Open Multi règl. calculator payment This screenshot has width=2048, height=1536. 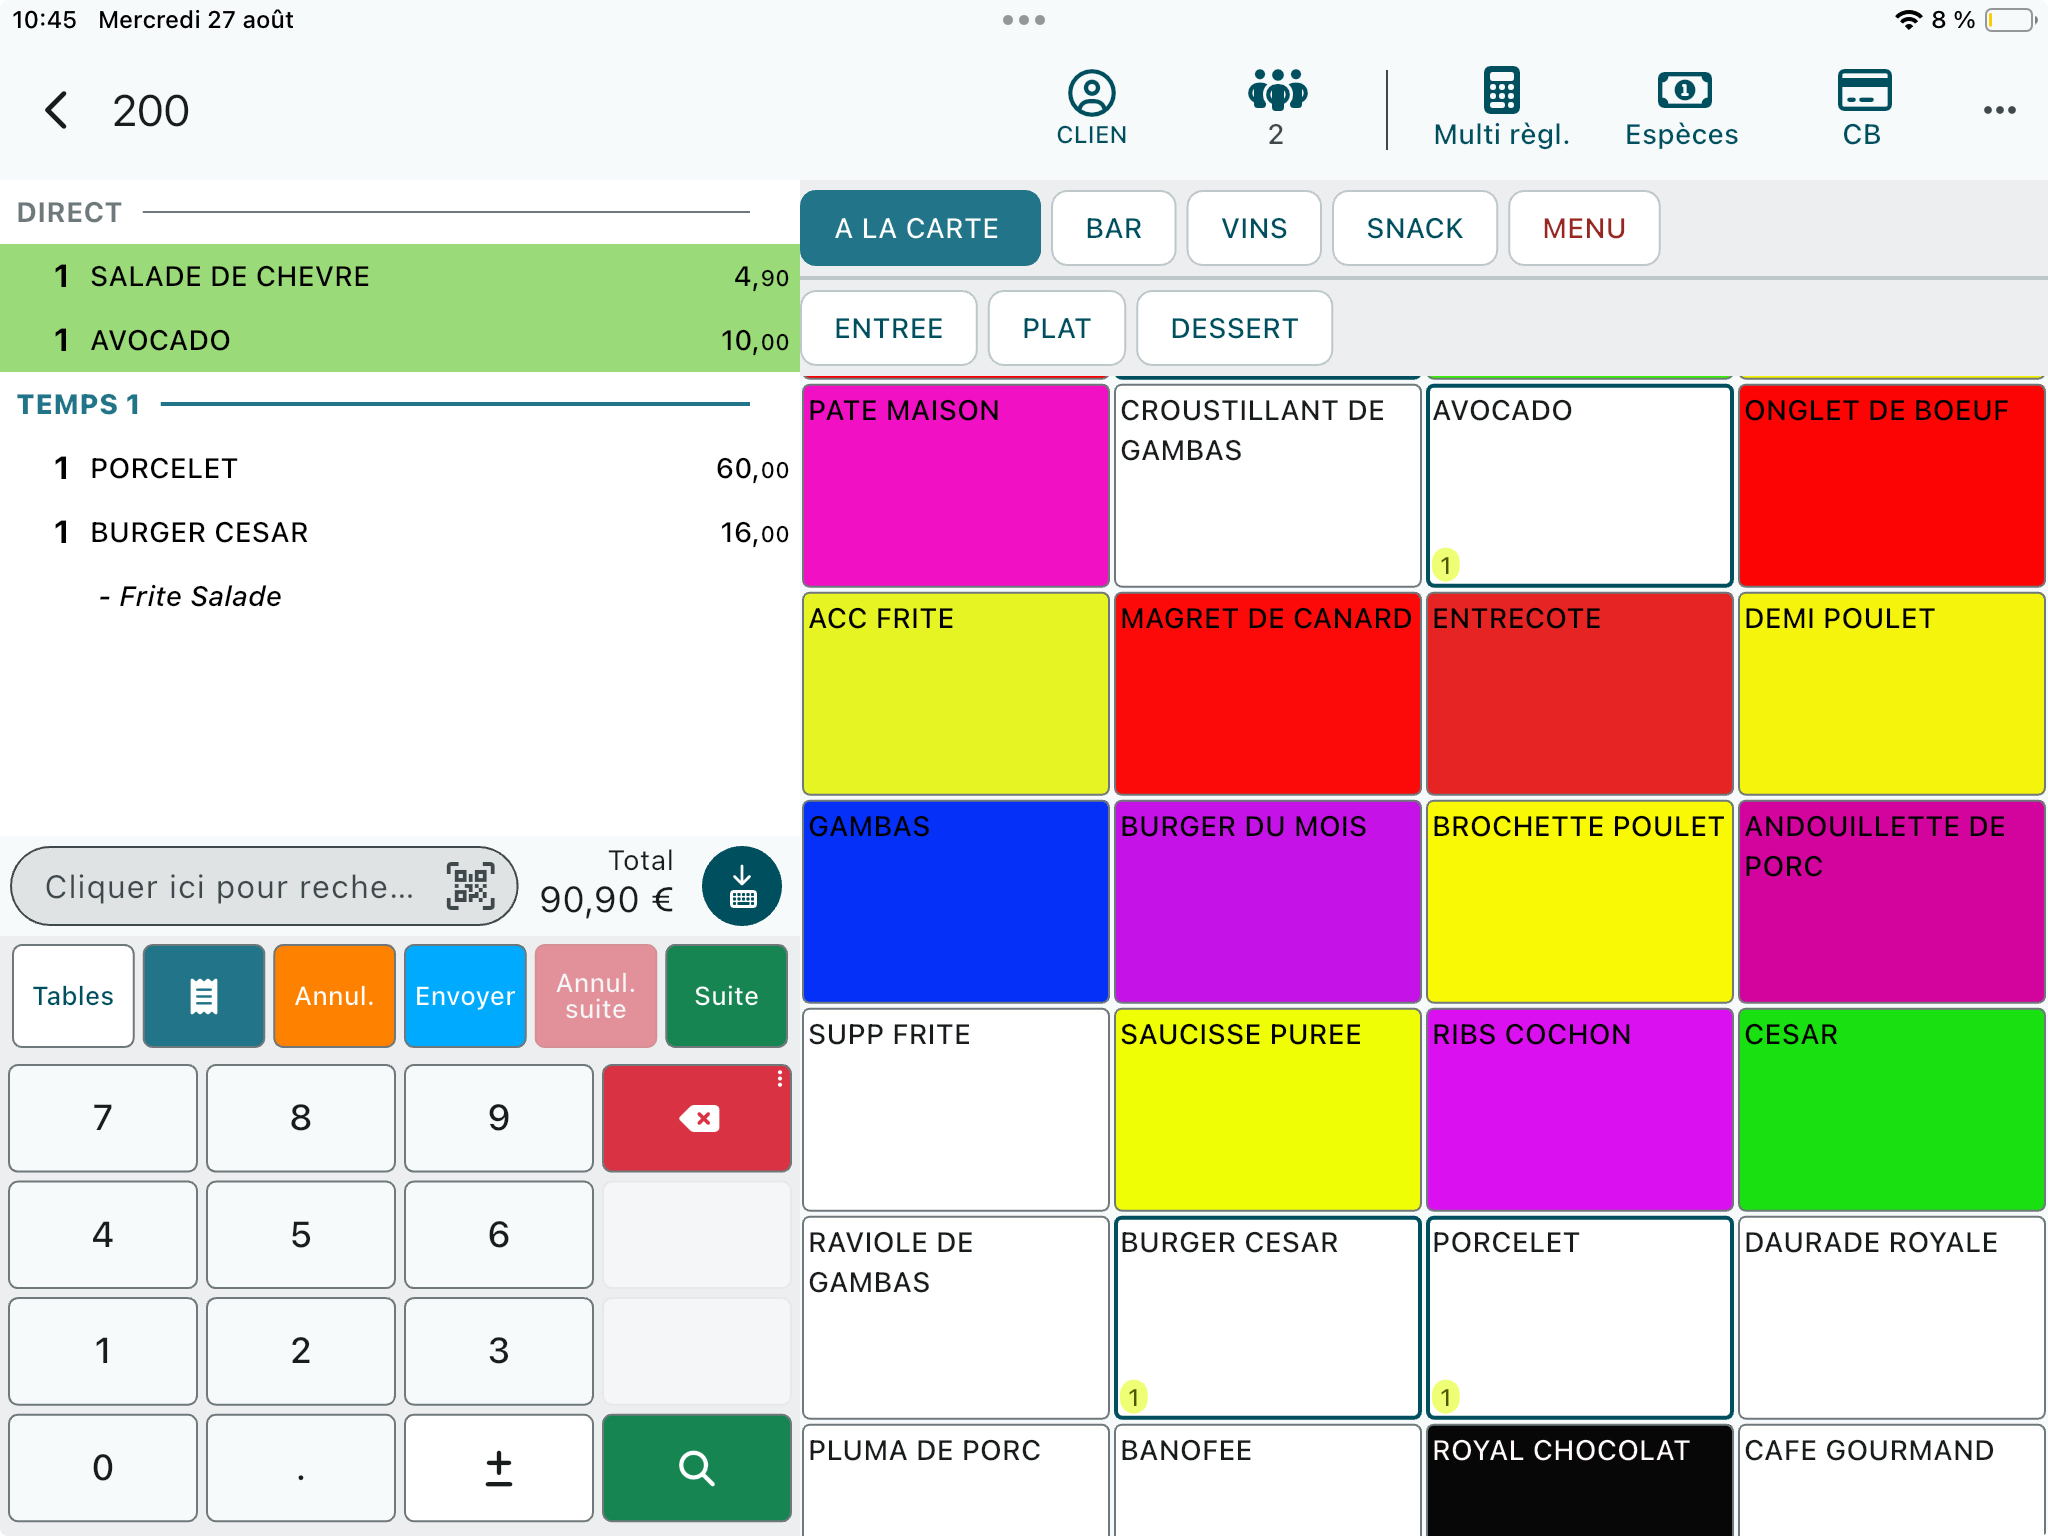coord(1501,108)
